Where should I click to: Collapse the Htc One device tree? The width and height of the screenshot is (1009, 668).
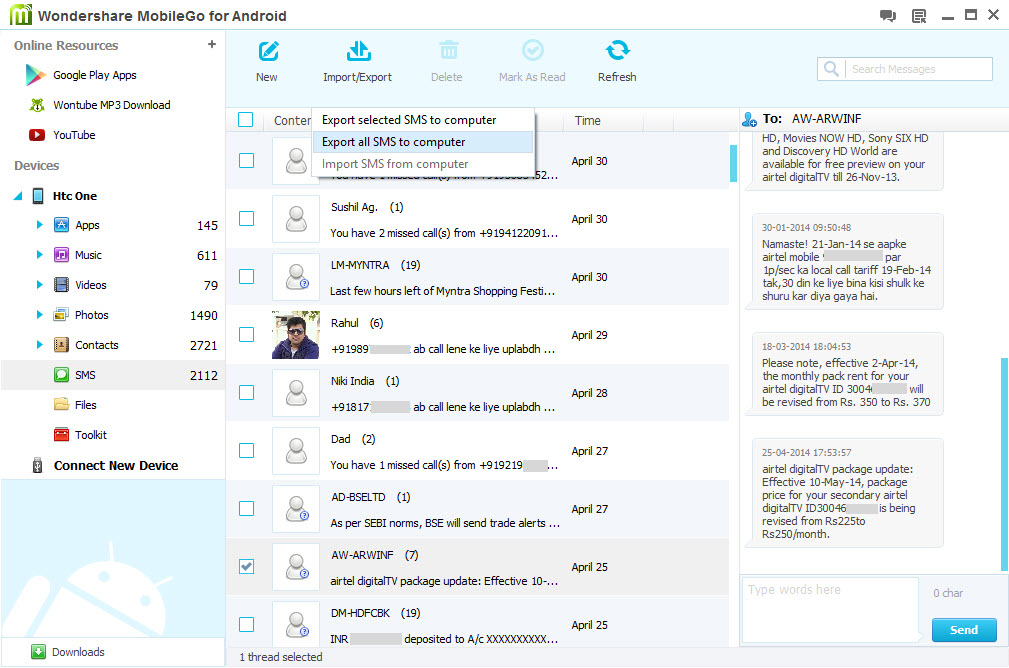18,196
